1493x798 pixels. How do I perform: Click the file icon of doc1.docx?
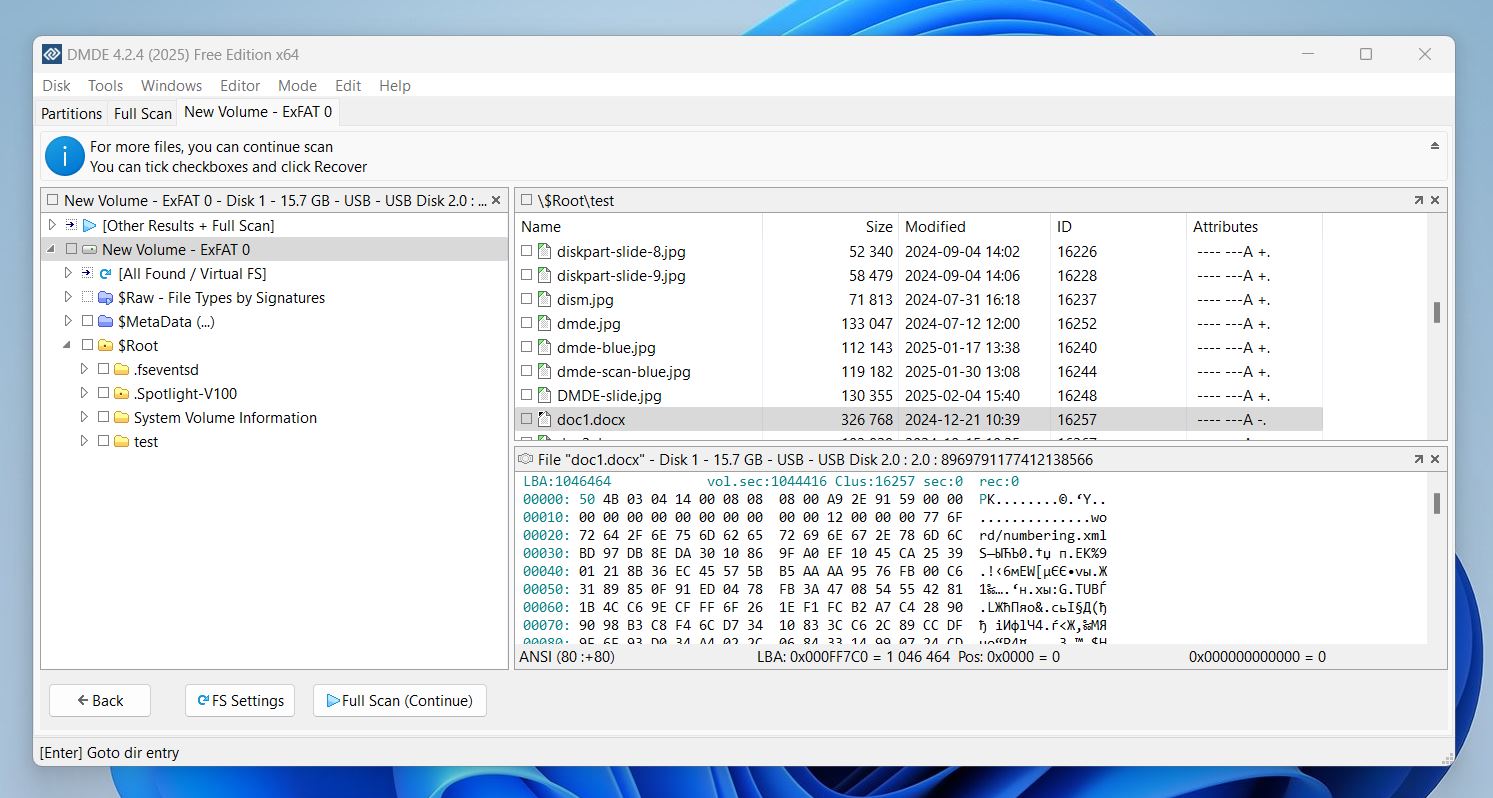tap(545, 420)
